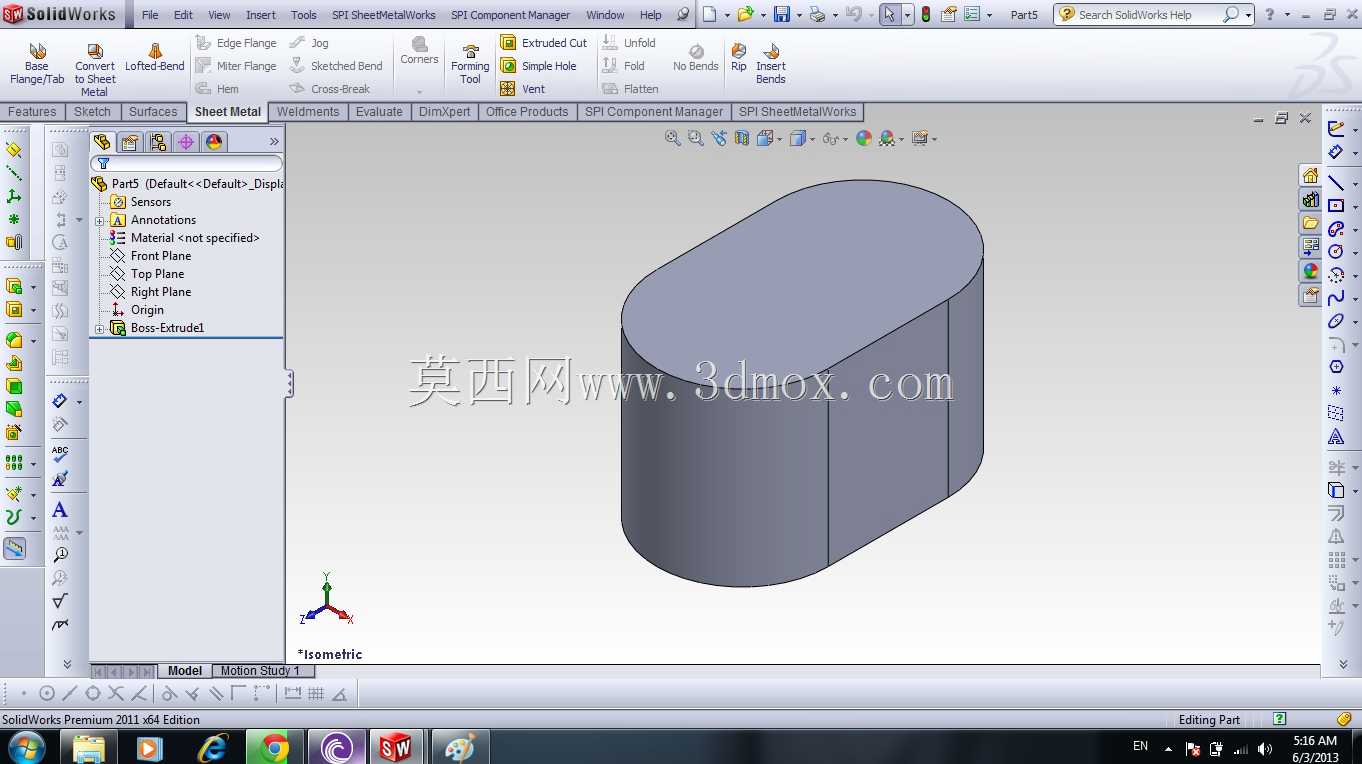
Task: Open the DimXpert tab
Action: (x=444, y=112)
